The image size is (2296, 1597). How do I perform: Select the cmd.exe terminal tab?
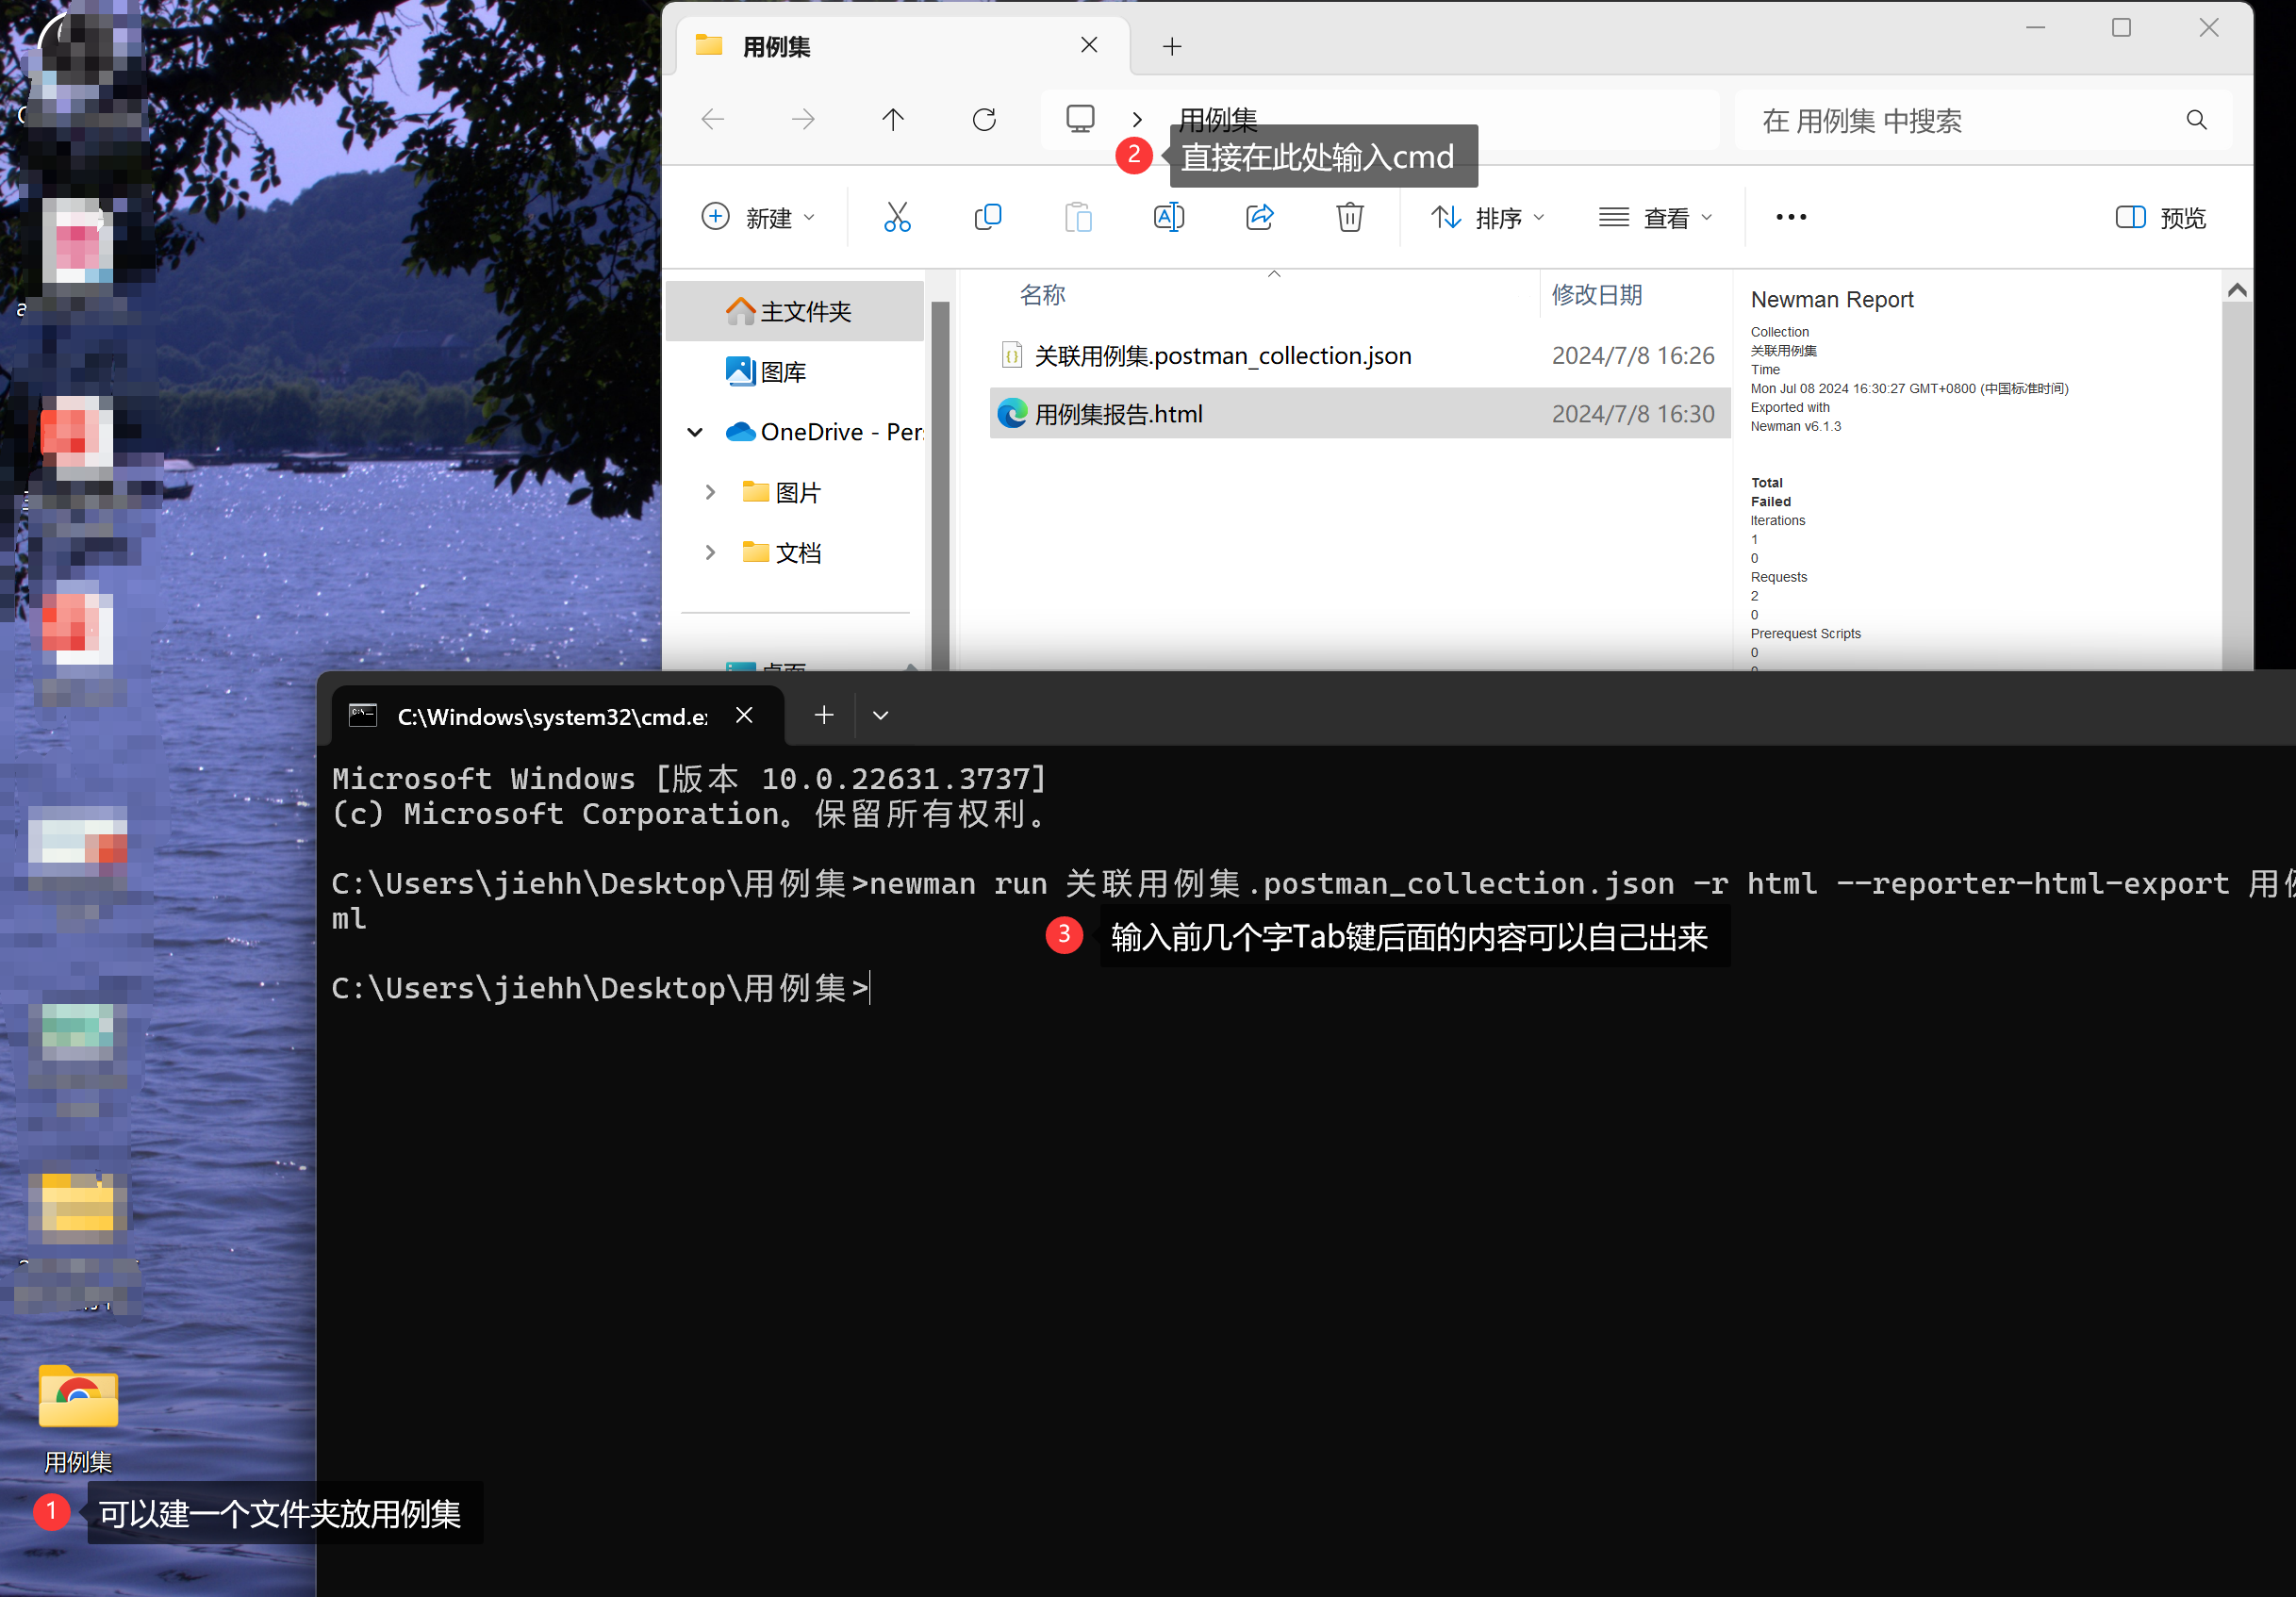click(550, 716)
